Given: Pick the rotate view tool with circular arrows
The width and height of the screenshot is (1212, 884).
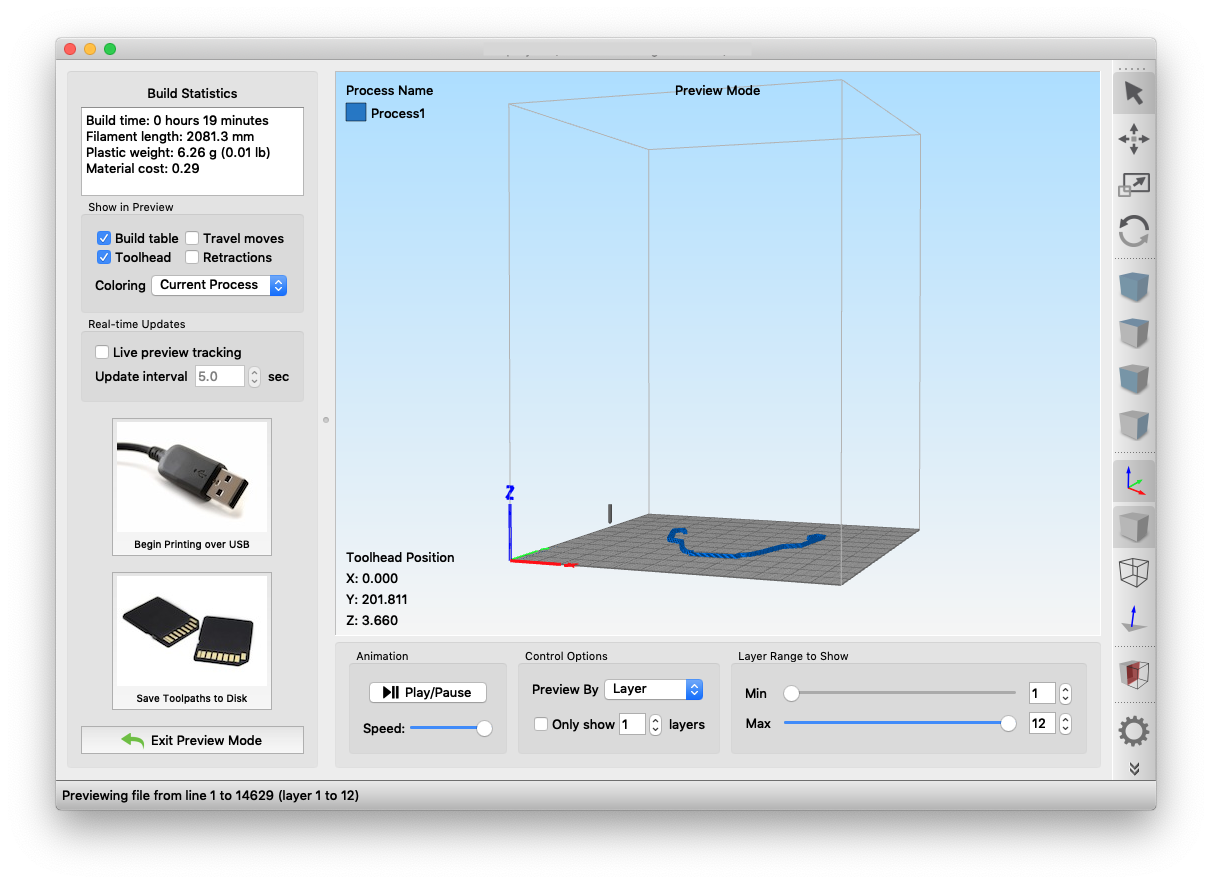Looking at the screenshot, I should pyautogui.click(x=1133, y=232).
